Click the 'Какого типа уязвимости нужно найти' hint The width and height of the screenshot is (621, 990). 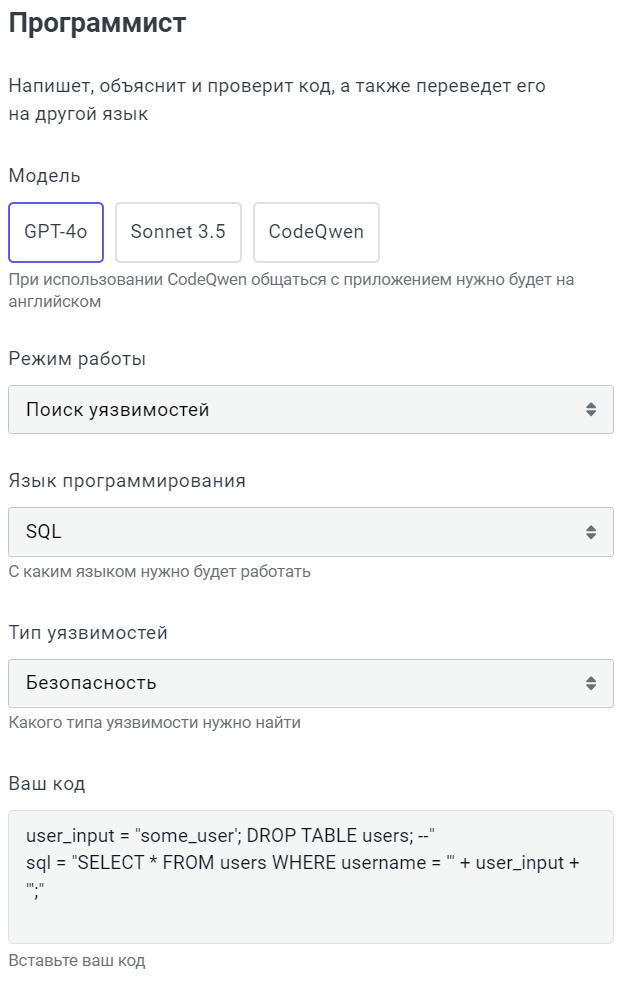click(154, 722)
